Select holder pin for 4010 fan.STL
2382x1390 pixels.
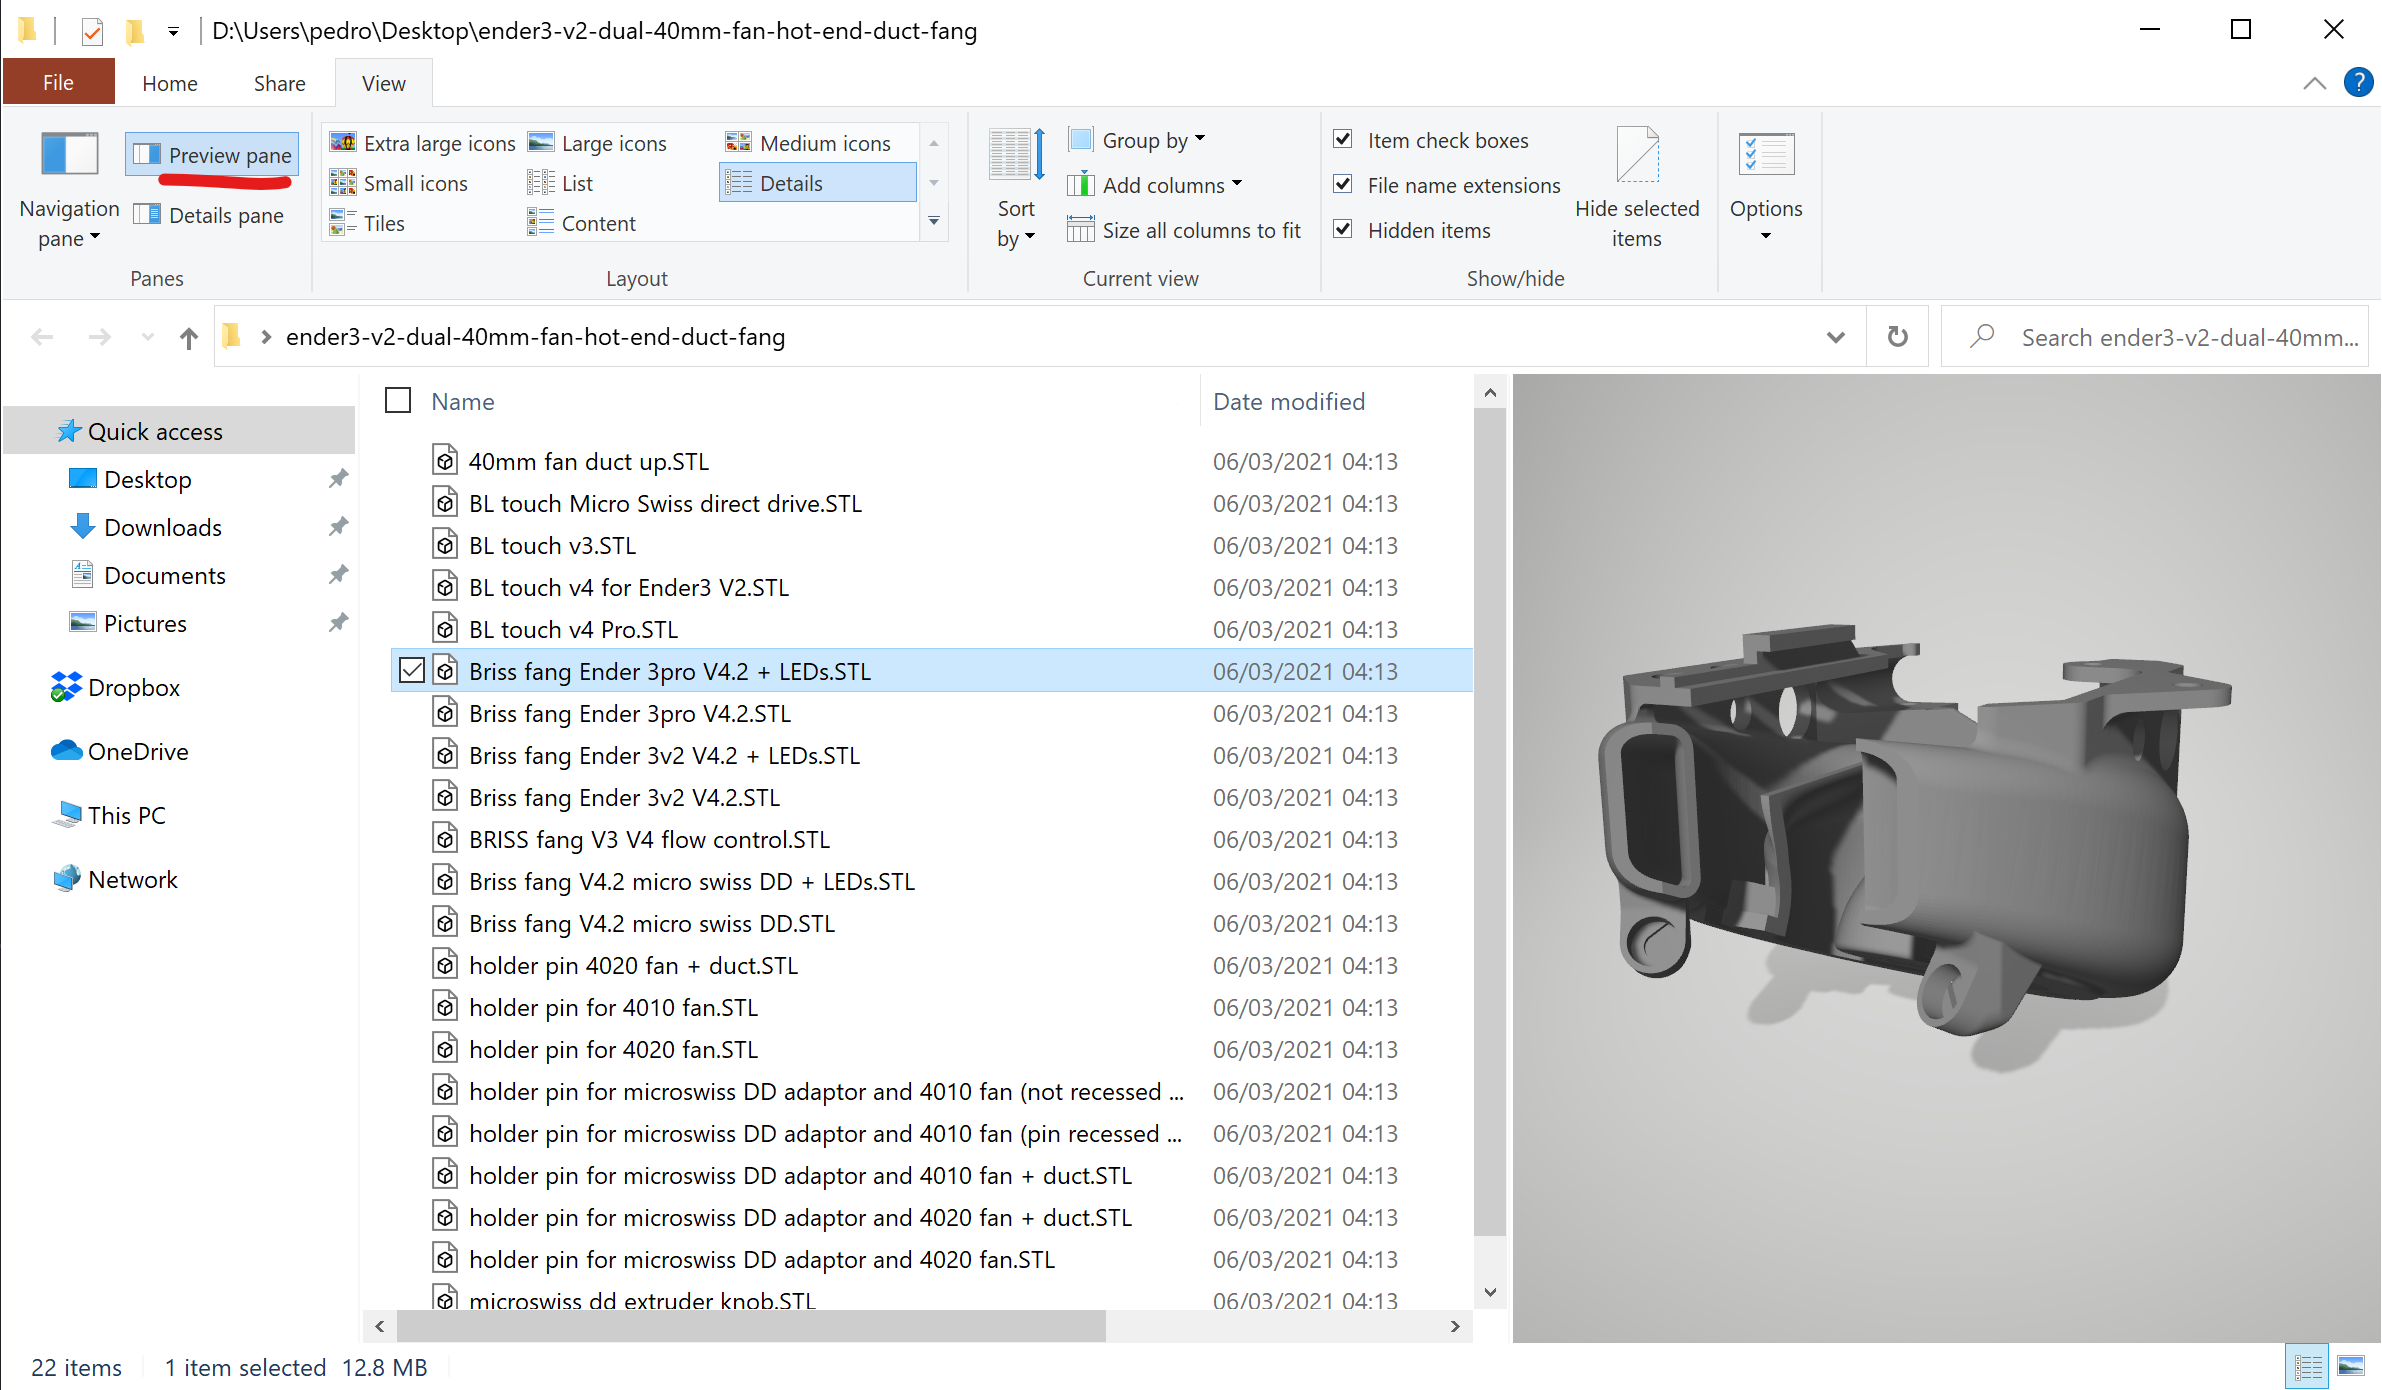pos(613,1007)
